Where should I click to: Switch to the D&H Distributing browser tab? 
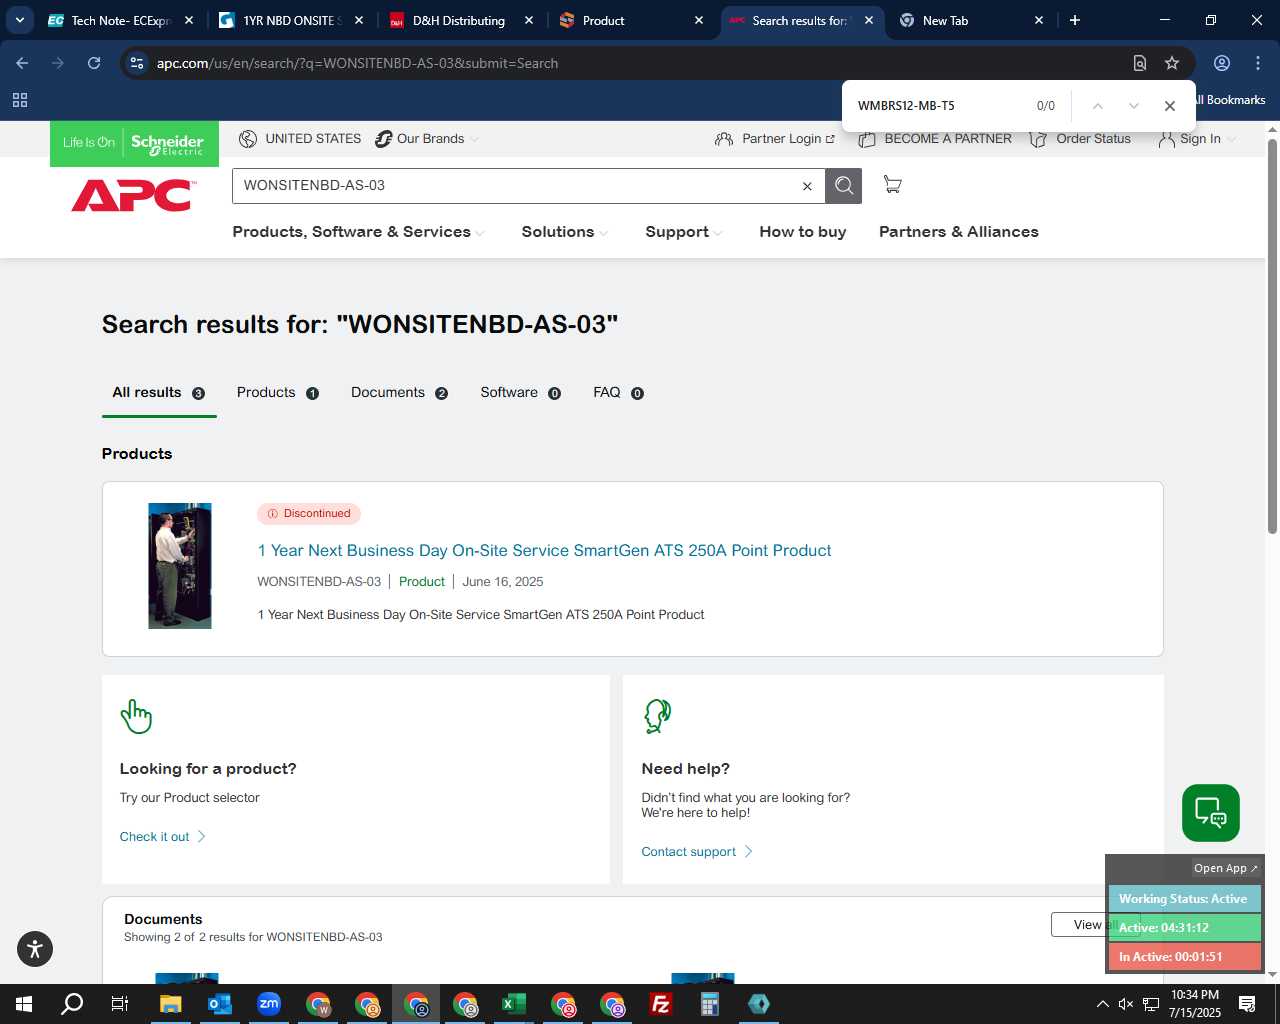click(459, 20)
